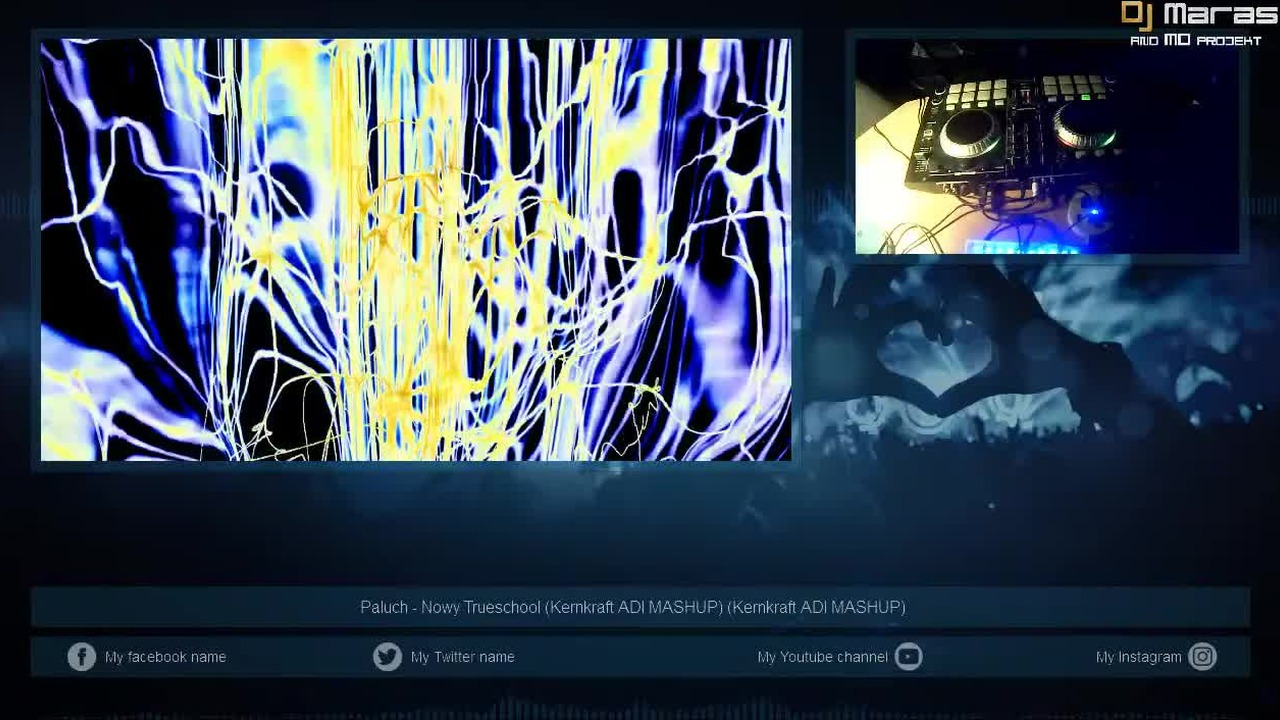This screenshot has width=1280, height=720.
Task: Tap the left pad grid on the controller
Action: pos(975,92)
